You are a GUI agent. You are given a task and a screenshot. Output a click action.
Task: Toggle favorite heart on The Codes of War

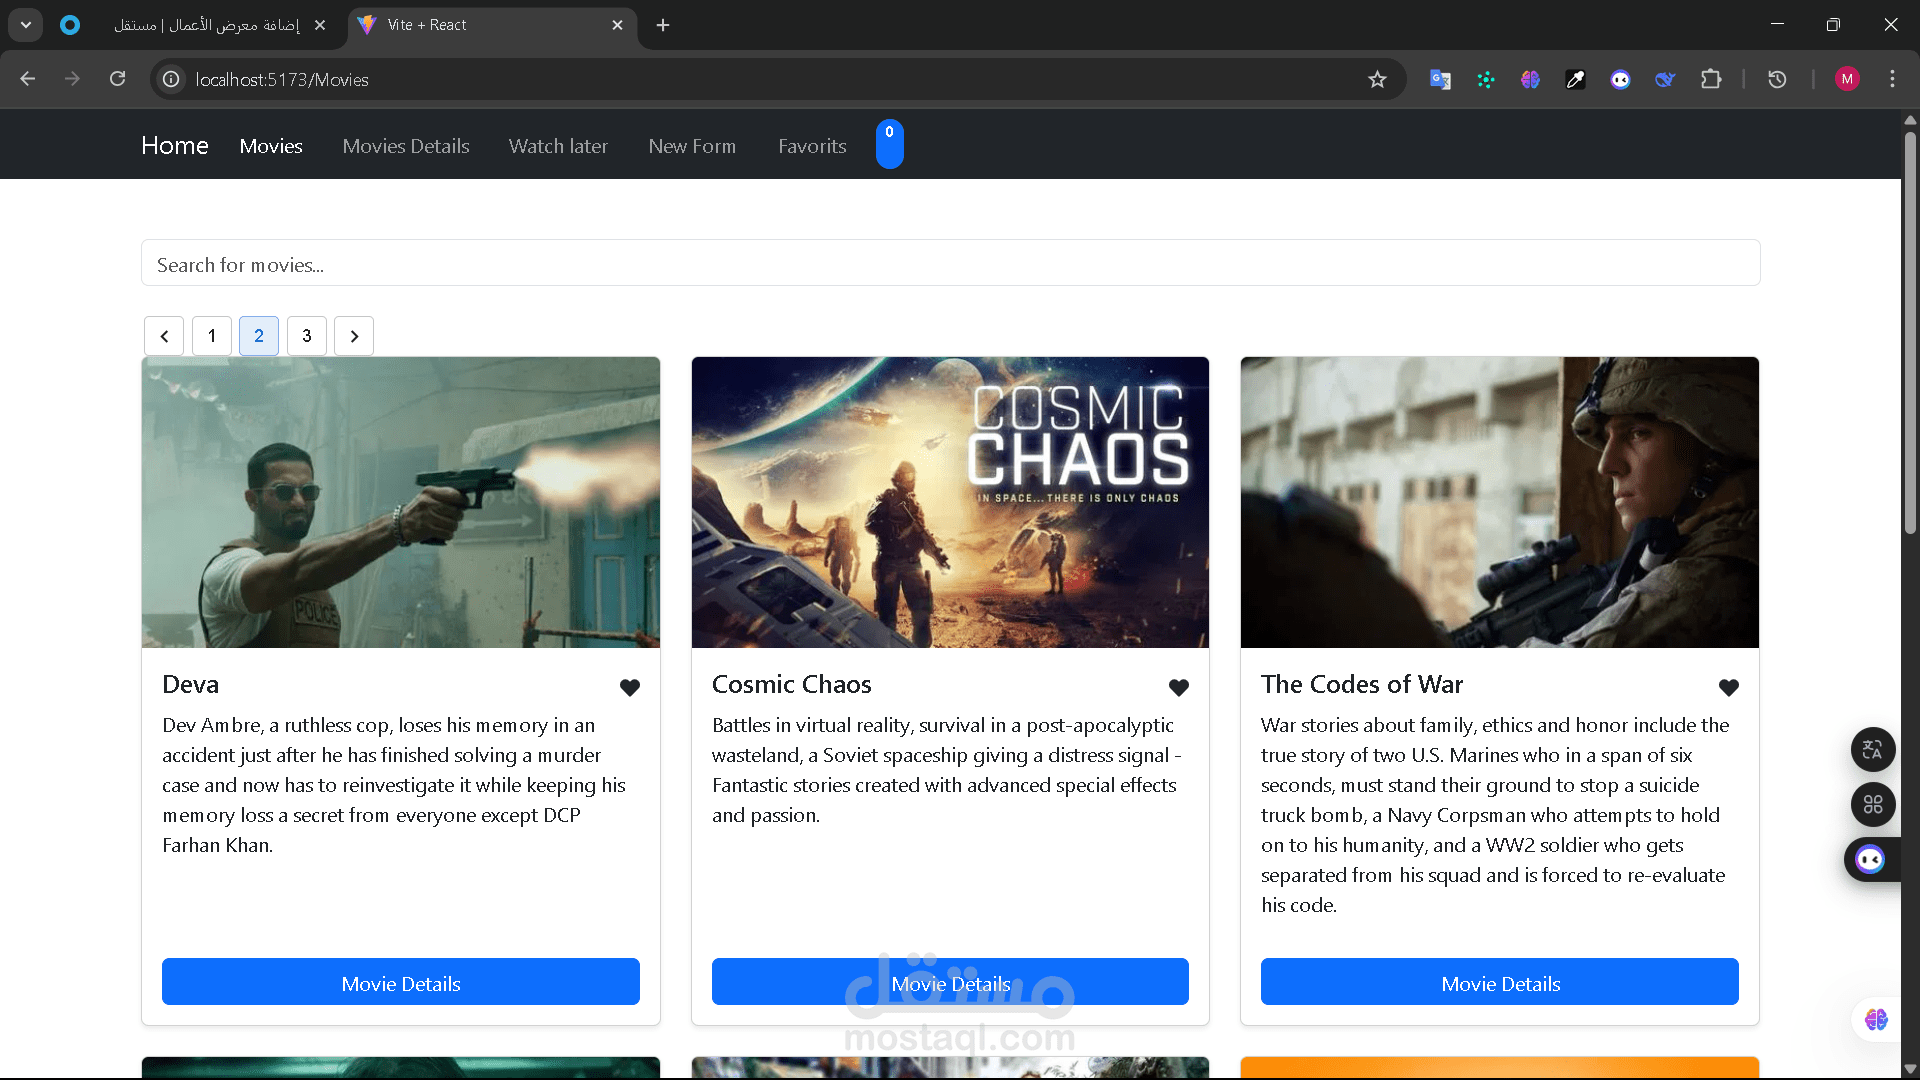coord(1729,687)
